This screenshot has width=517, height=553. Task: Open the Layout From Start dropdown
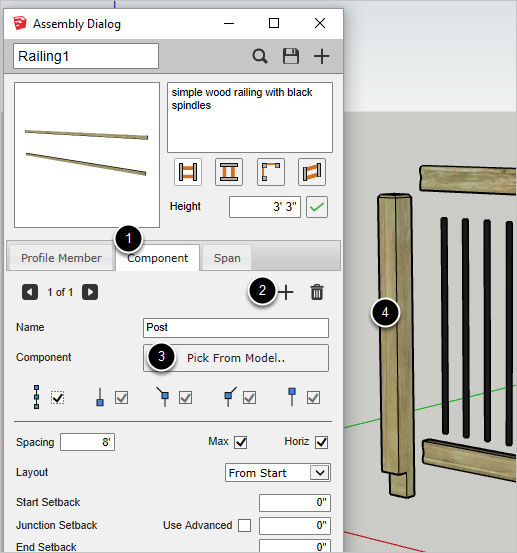pos(278,473)
